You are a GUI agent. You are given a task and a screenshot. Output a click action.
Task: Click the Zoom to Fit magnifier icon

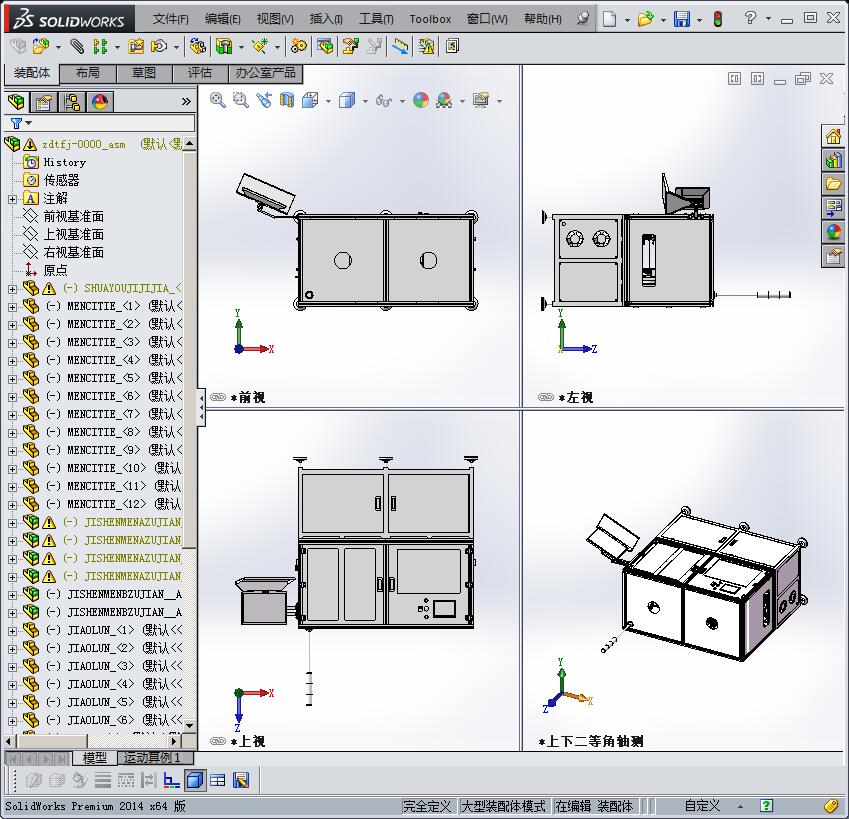click(x=218, y=100)
